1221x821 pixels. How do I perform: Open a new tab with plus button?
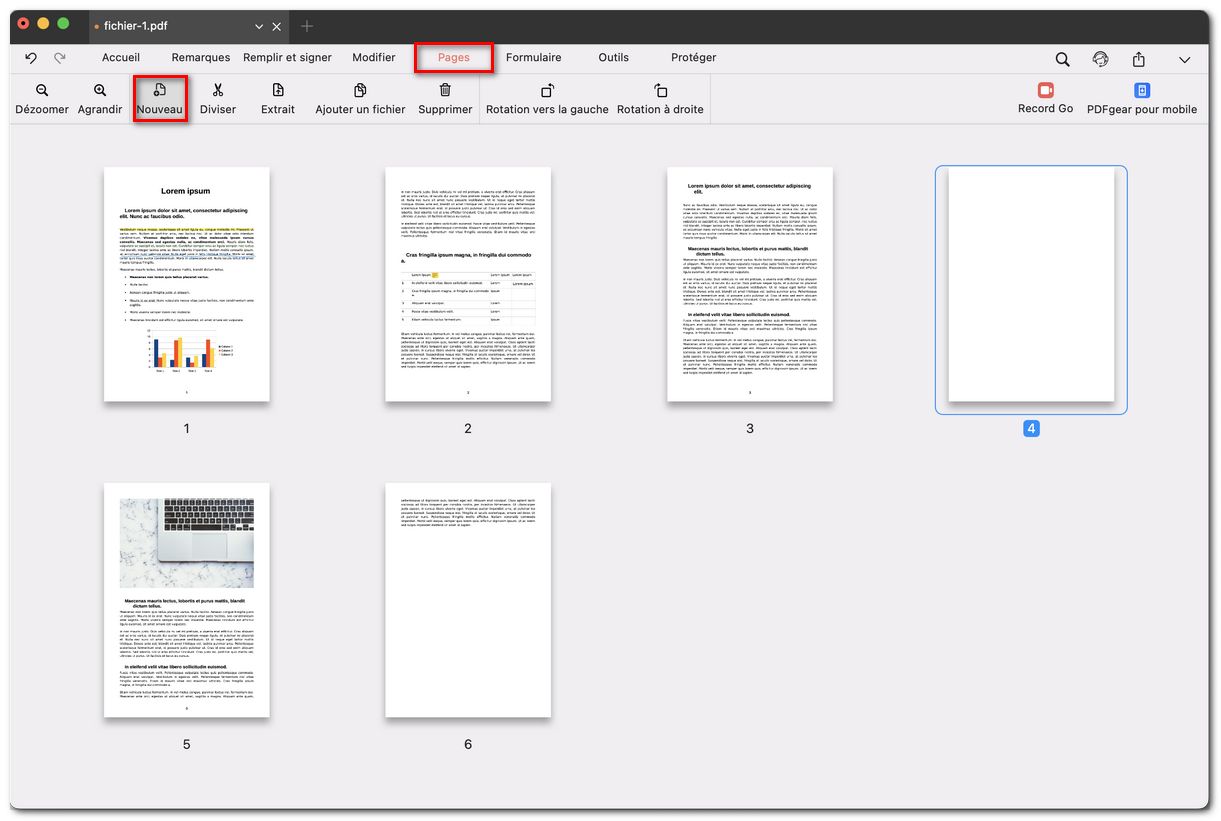click(307, 26)
